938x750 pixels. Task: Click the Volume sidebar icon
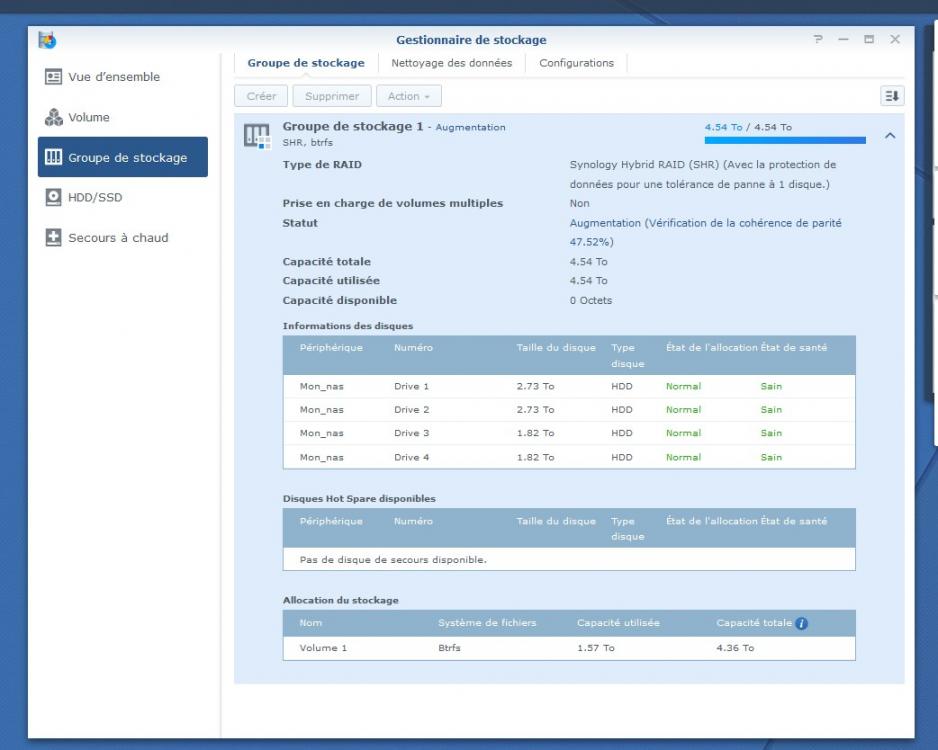53,117
